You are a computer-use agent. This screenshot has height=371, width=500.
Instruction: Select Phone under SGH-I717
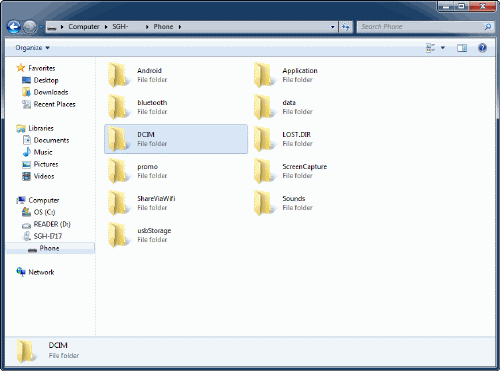click(49, 248)
